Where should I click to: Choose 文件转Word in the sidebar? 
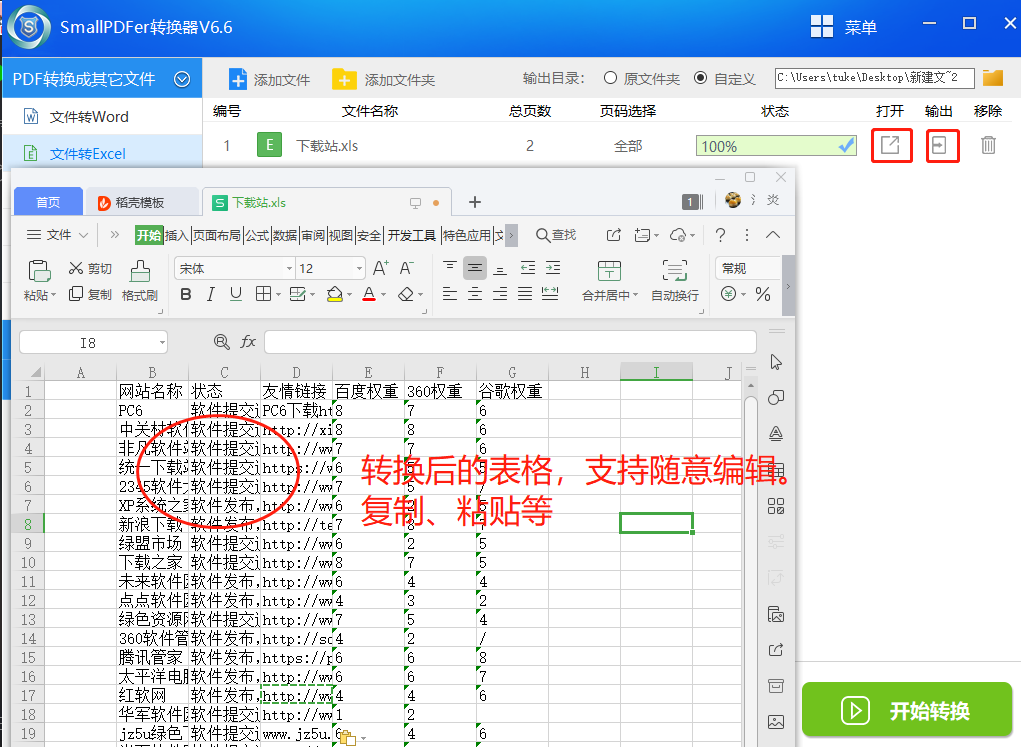[103, 117]
